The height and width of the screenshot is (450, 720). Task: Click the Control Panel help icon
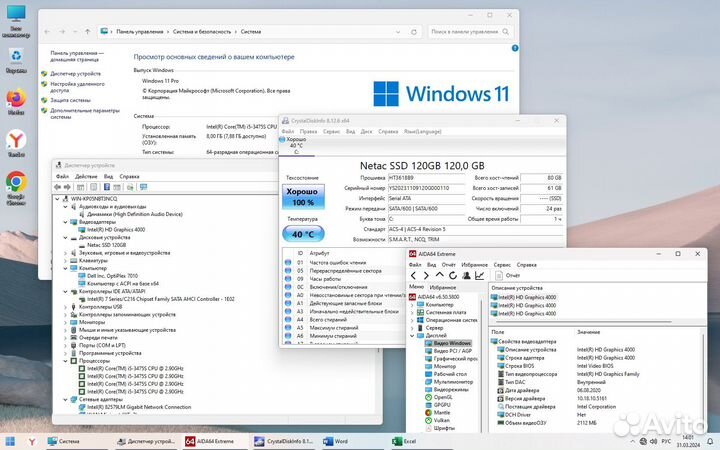click(515, 48)
